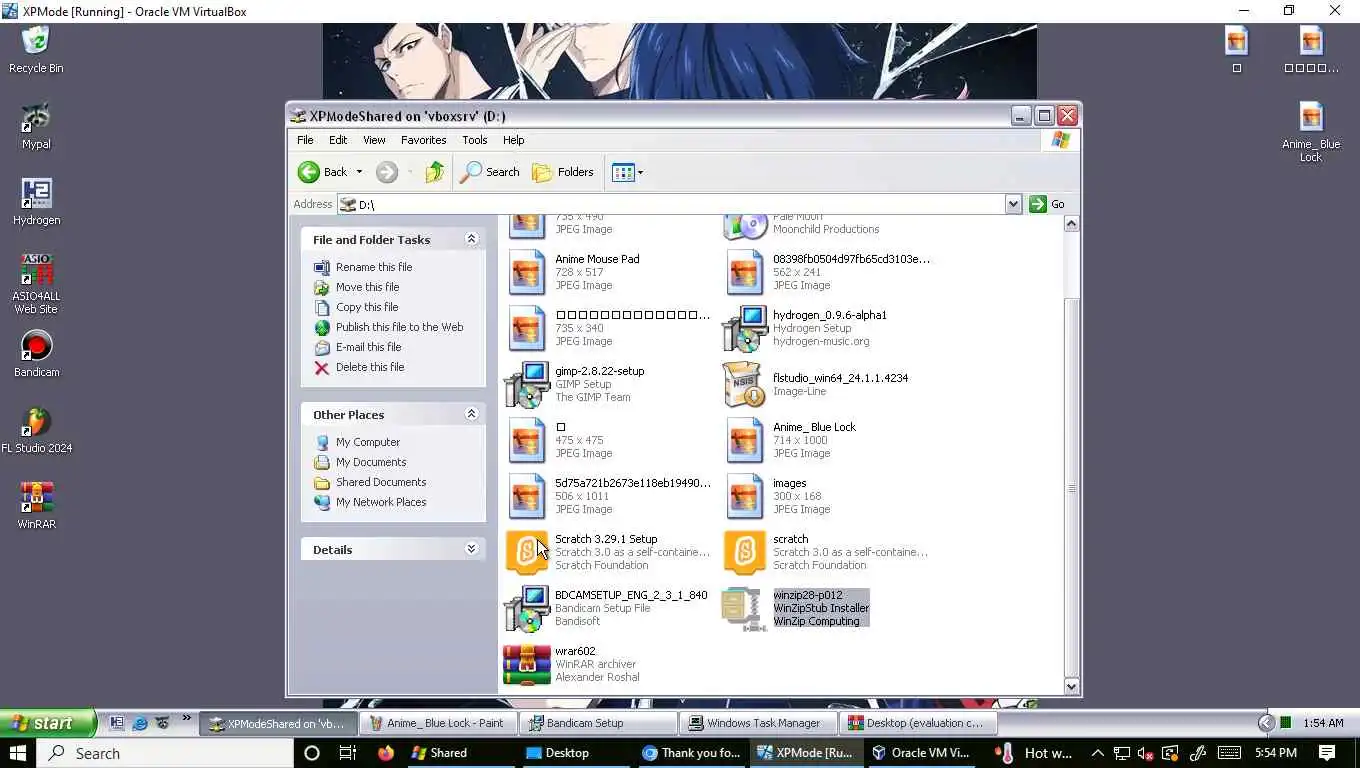Launch Mypal from the desktop
Image resolution: width=1360 pixels, height=768 pixels.
point(36,126)
